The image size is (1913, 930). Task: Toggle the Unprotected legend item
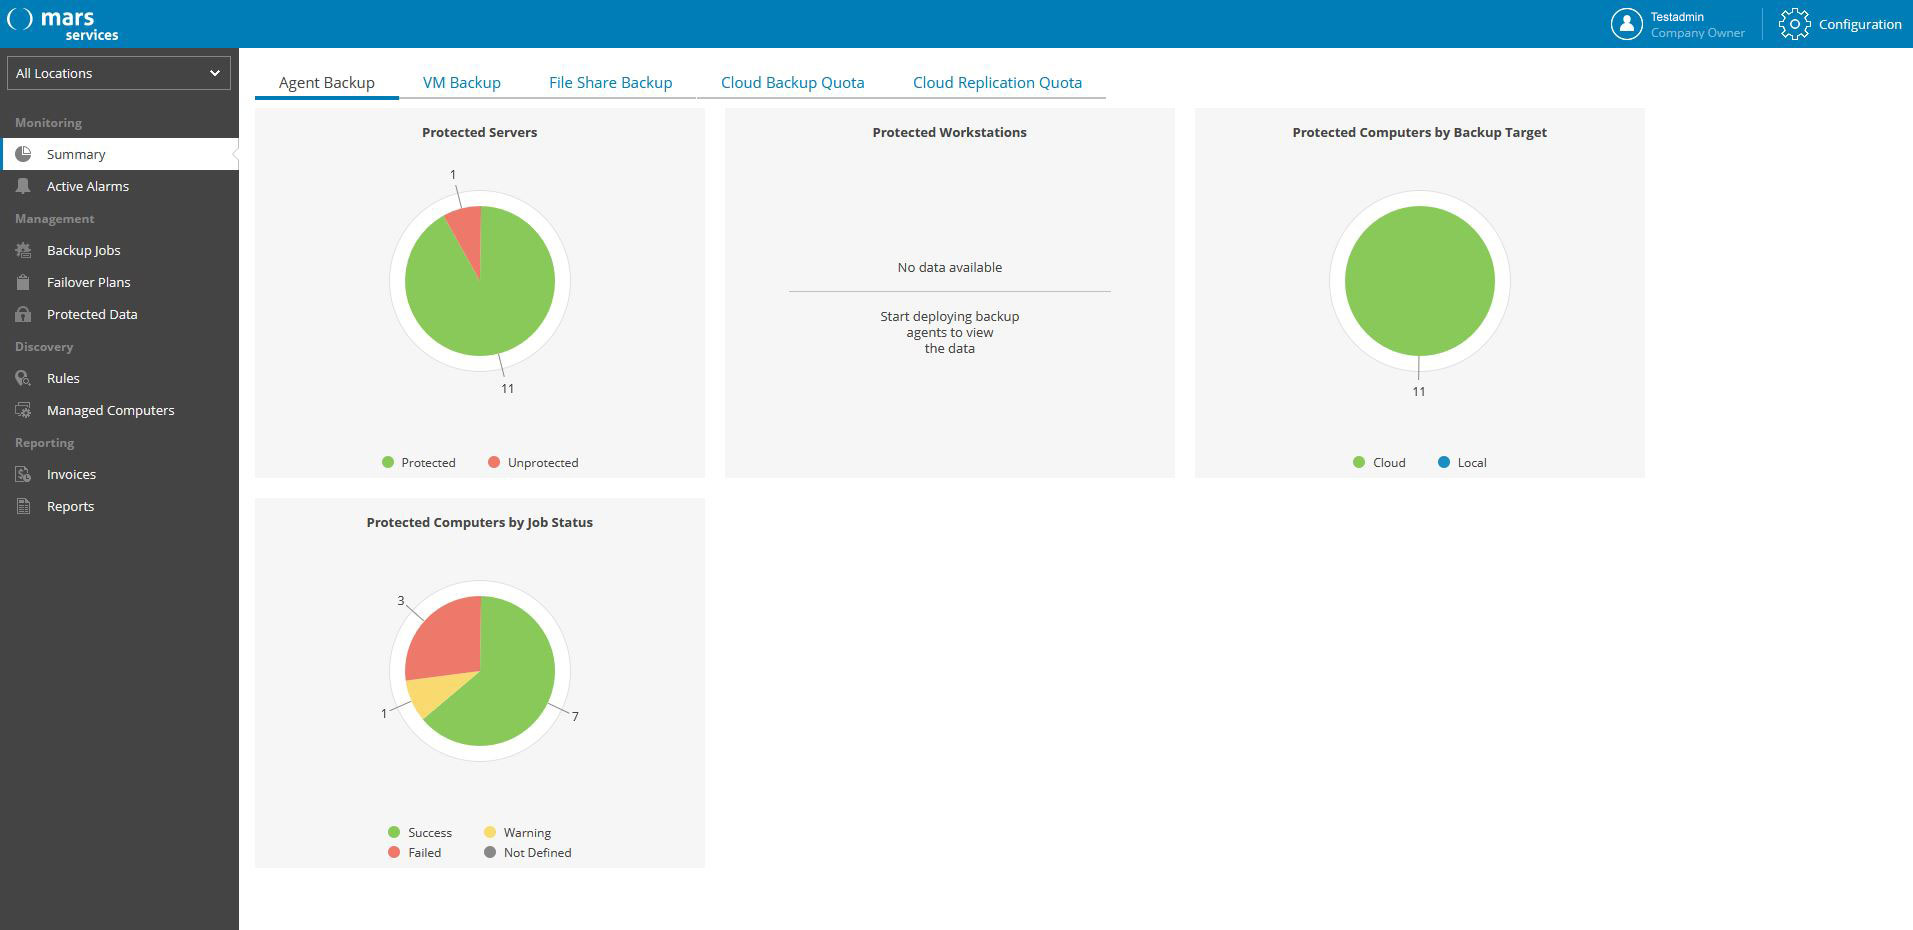(x=533, y=462)
